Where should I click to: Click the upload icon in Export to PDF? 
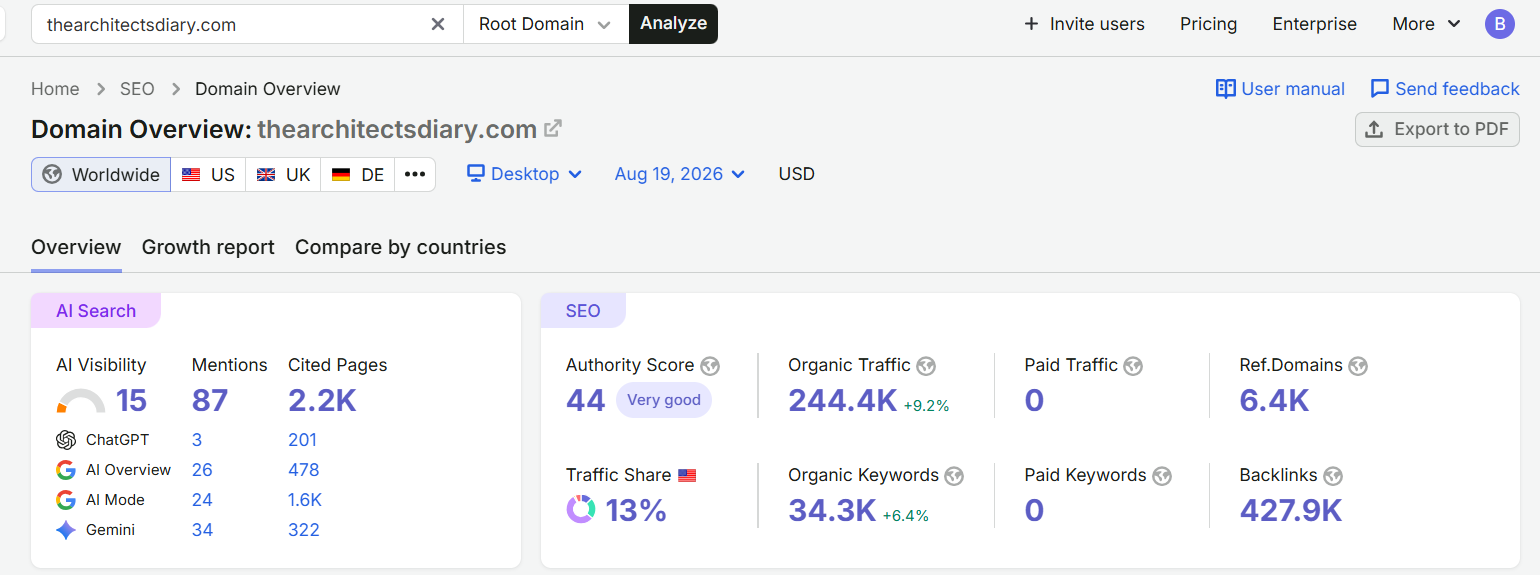point(1375,129)
